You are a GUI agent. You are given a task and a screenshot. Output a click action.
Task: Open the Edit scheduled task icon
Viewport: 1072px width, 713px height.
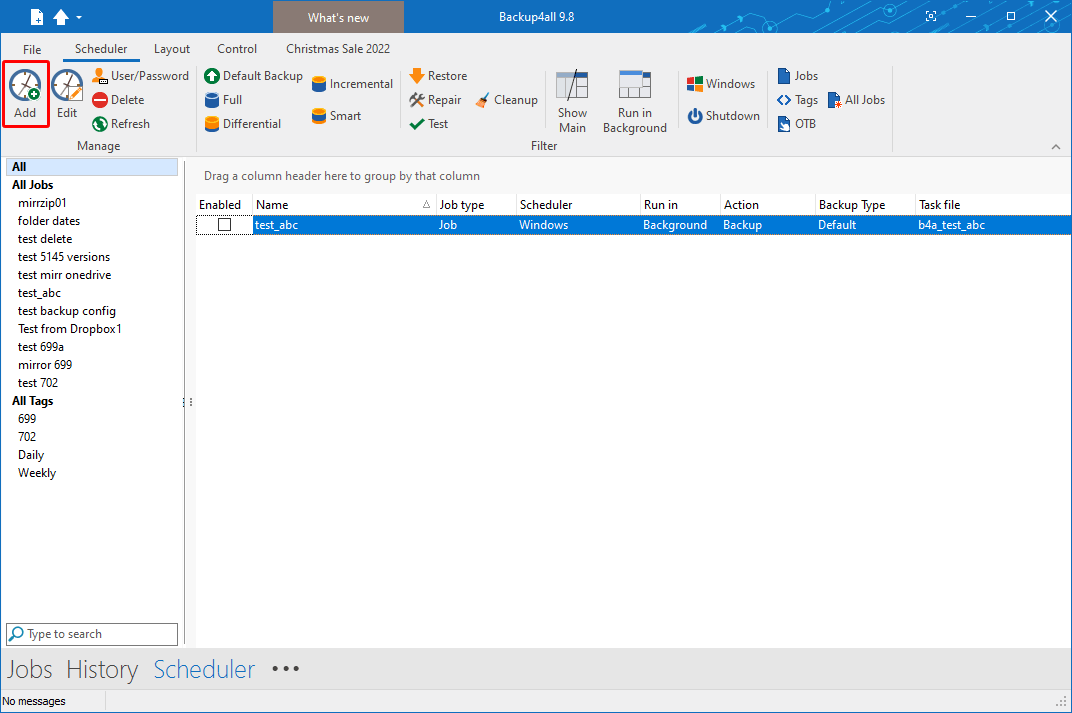66,93
